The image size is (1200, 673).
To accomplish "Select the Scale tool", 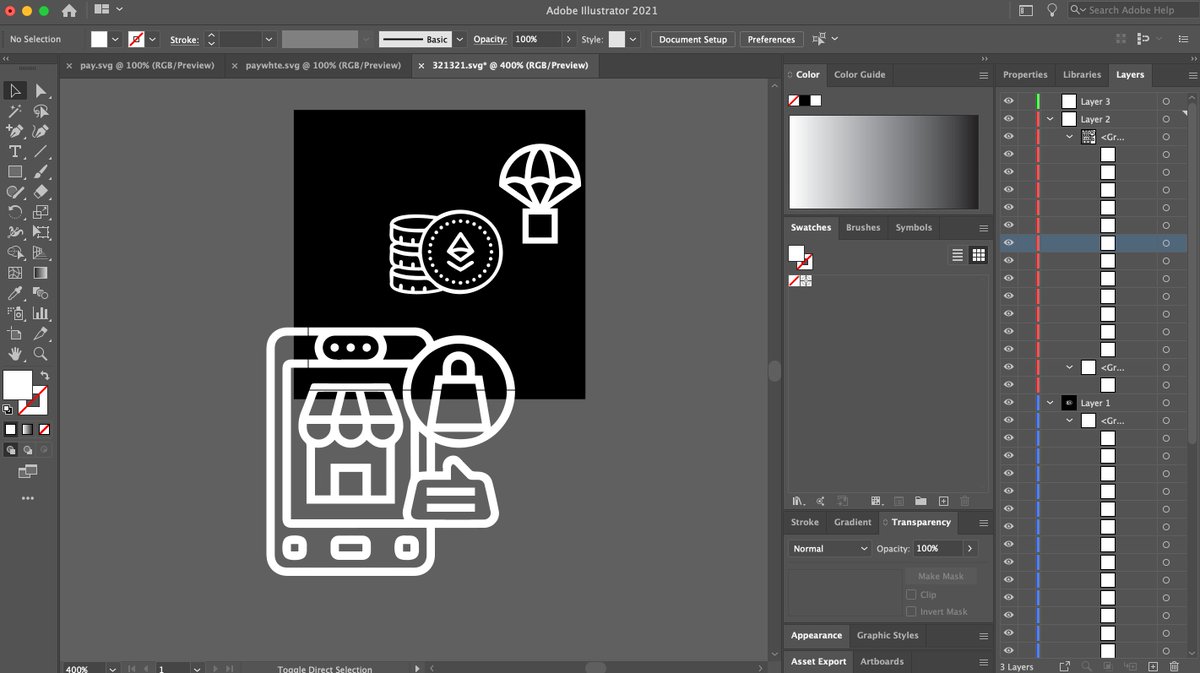I will pos(41,212).
